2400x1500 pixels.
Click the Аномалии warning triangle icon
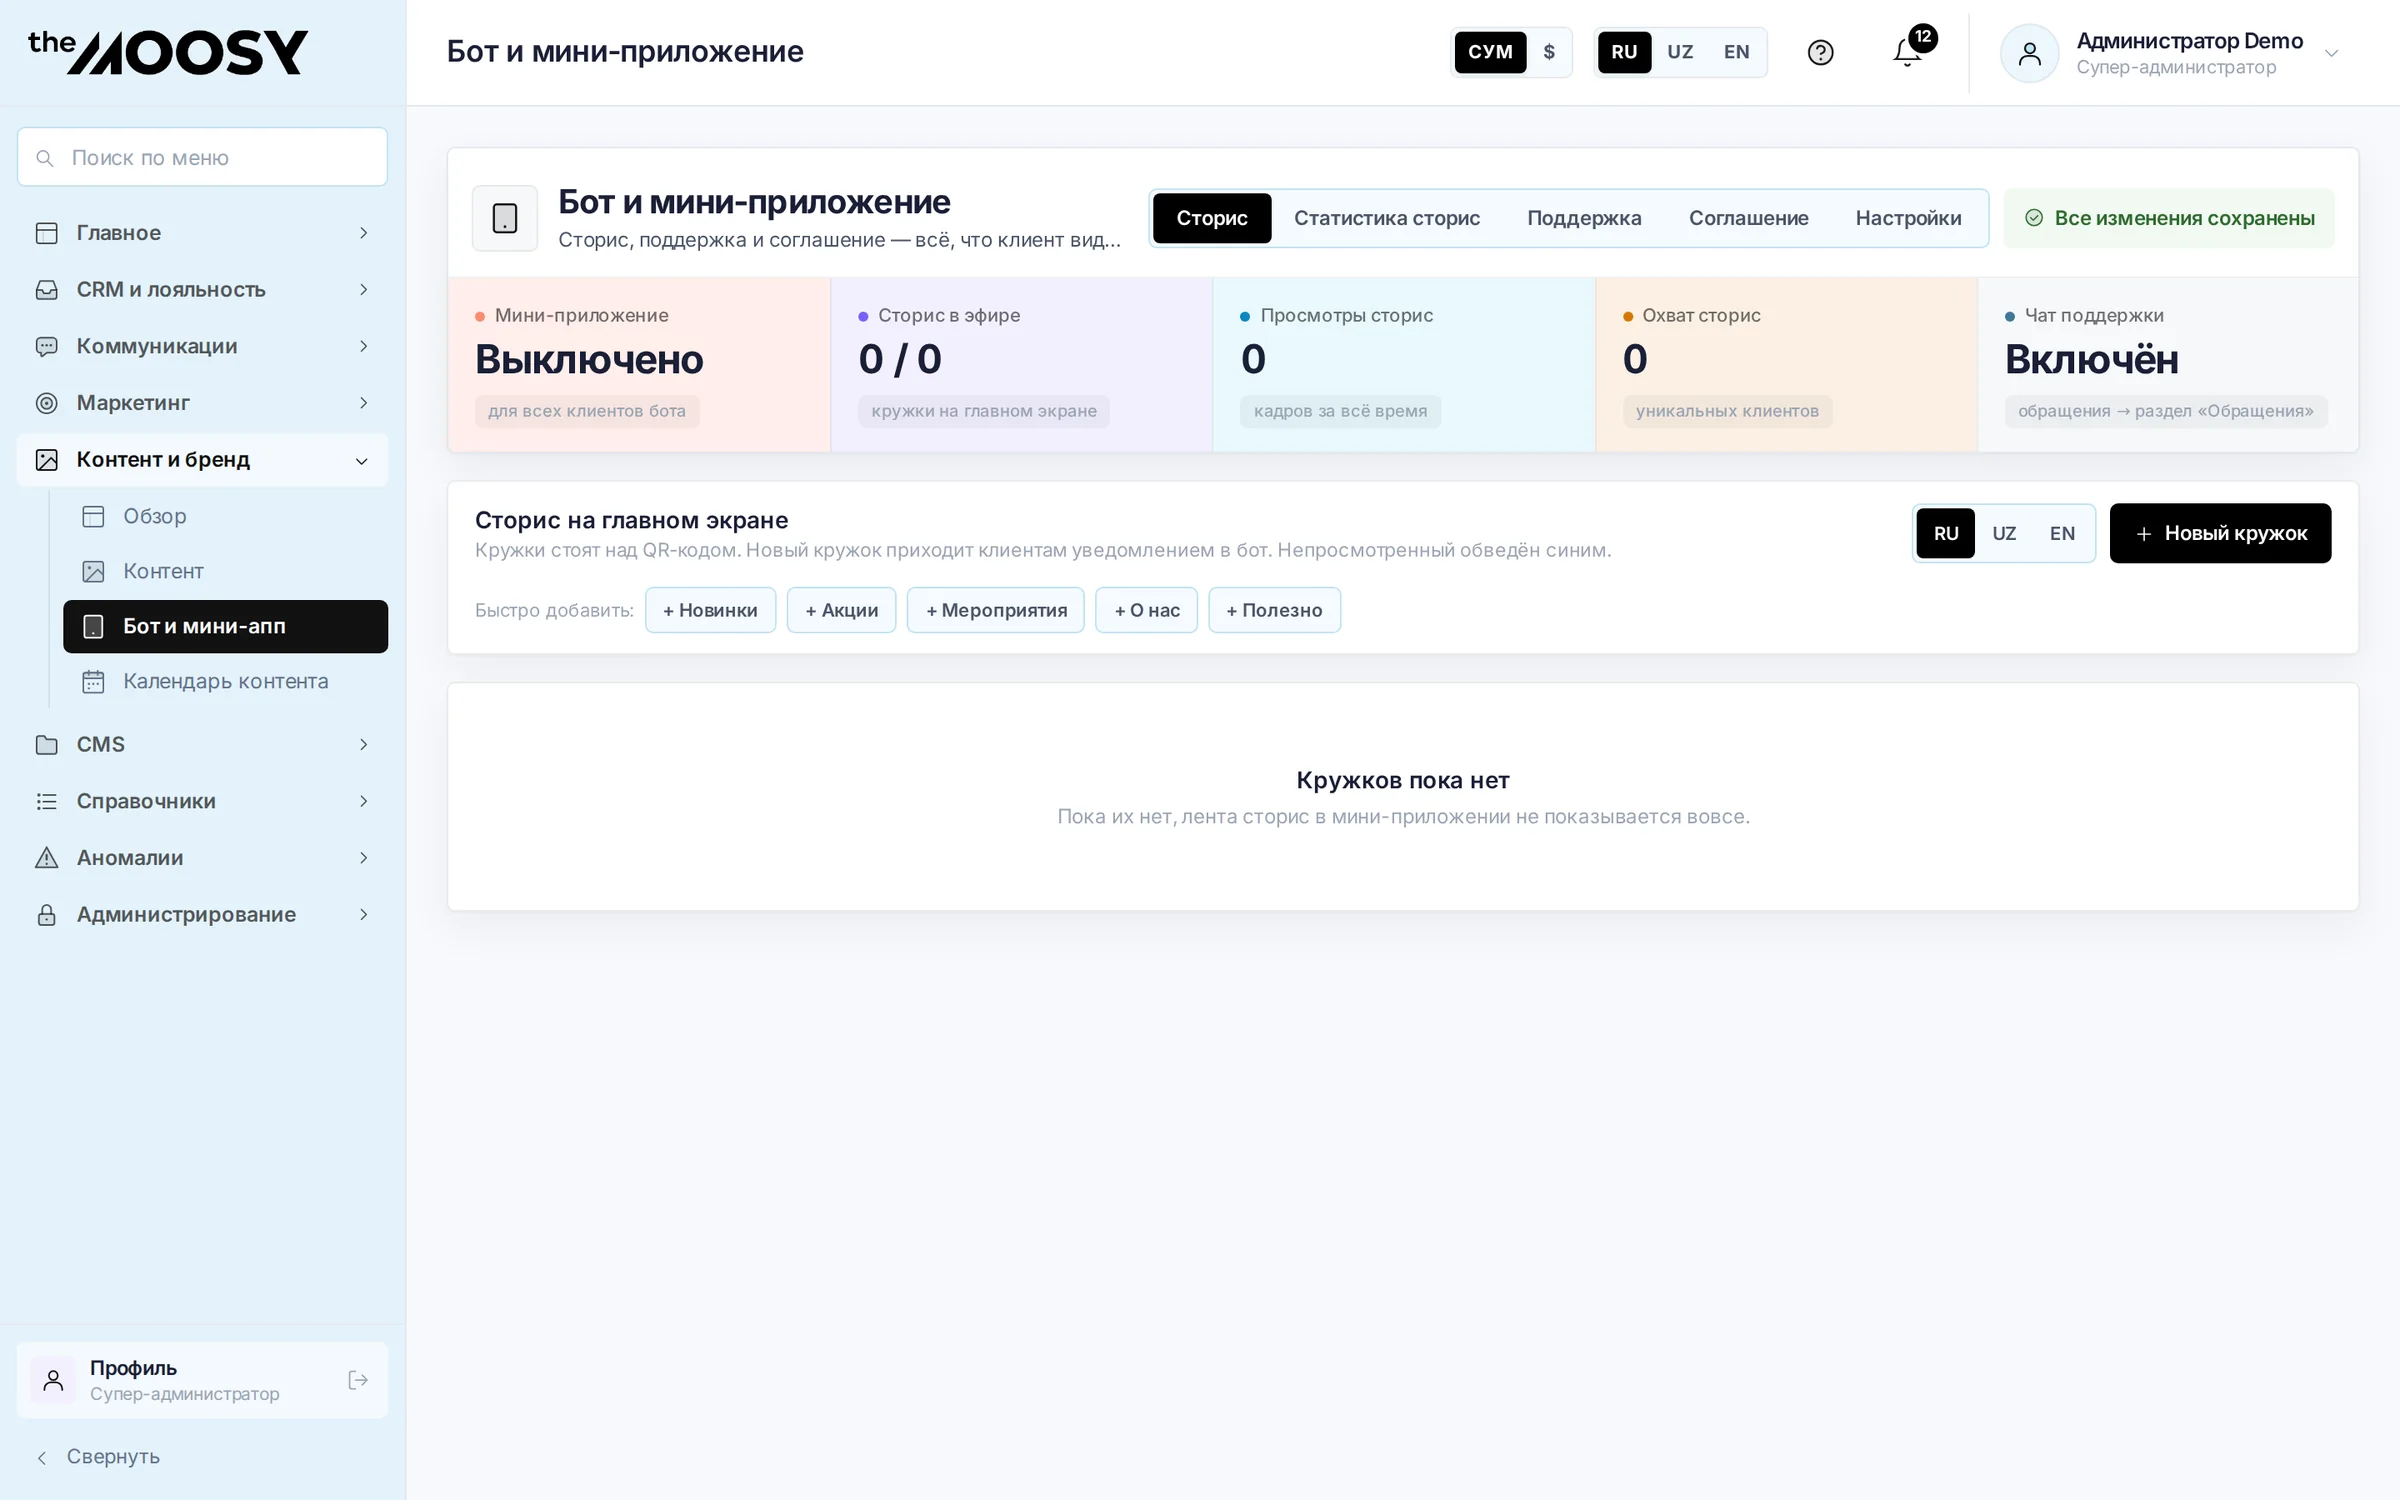tap(47, 858)
